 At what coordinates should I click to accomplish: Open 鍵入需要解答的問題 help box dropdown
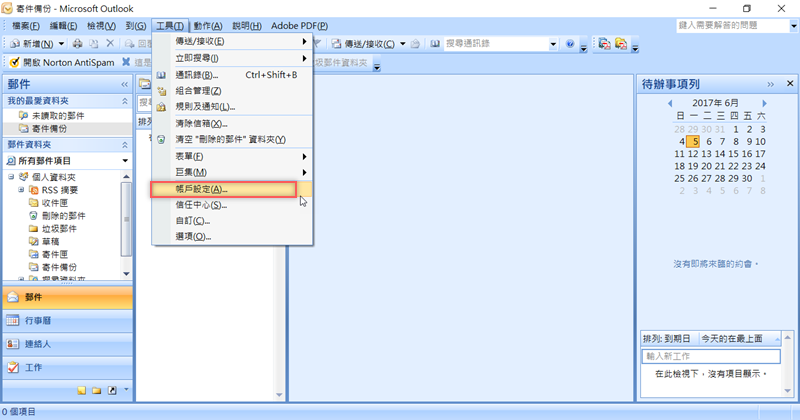[x=793, y=26]
